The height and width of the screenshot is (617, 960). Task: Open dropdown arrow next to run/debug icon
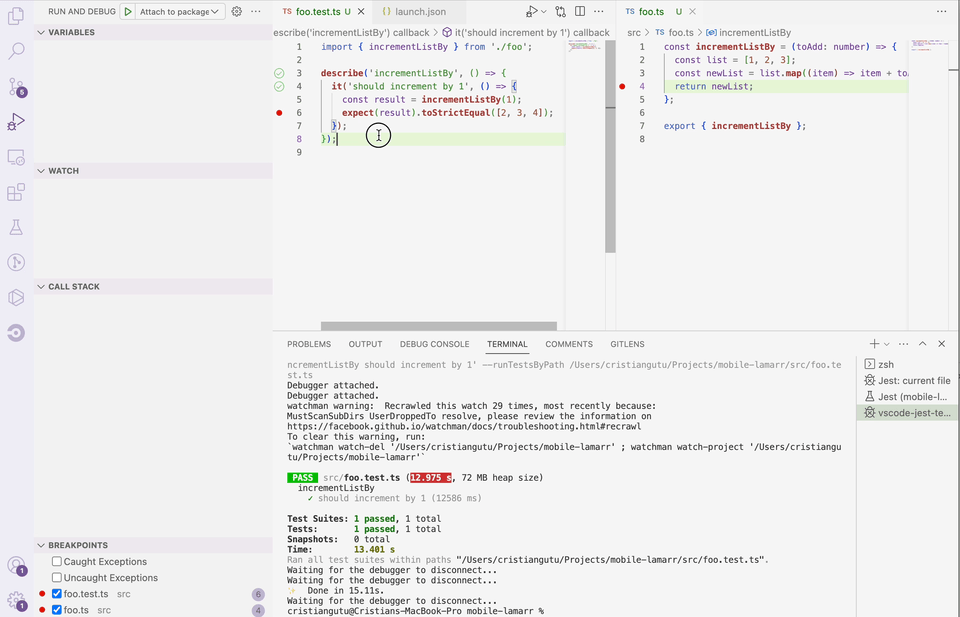pos(544,12)
